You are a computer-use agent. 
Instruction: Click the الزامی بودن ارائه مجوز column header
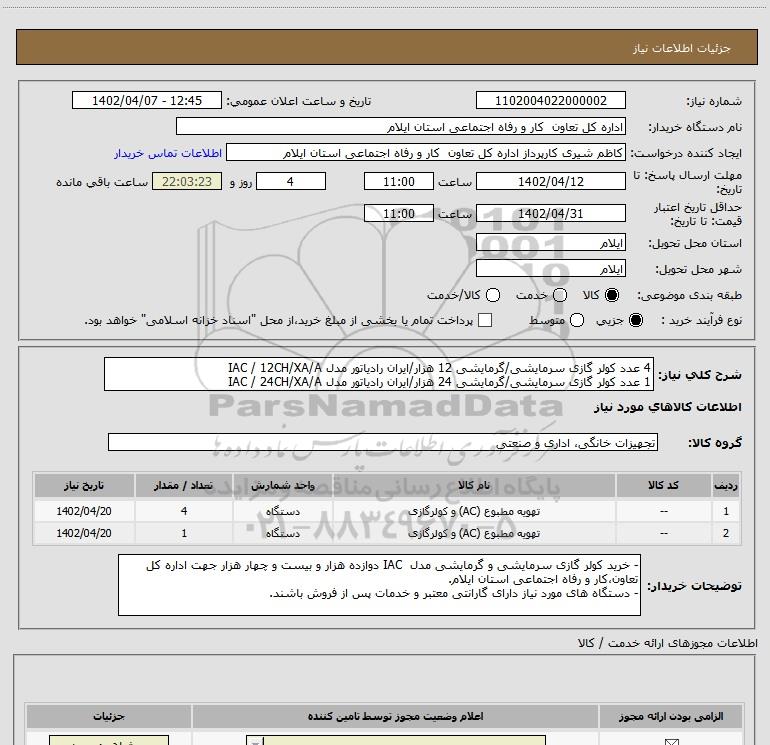click(671, 717)
